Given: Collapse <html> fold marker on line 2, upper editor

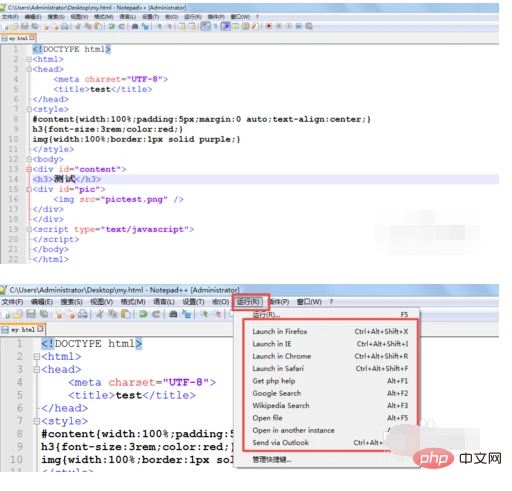Looking at the screenshot, I should 29,59.
